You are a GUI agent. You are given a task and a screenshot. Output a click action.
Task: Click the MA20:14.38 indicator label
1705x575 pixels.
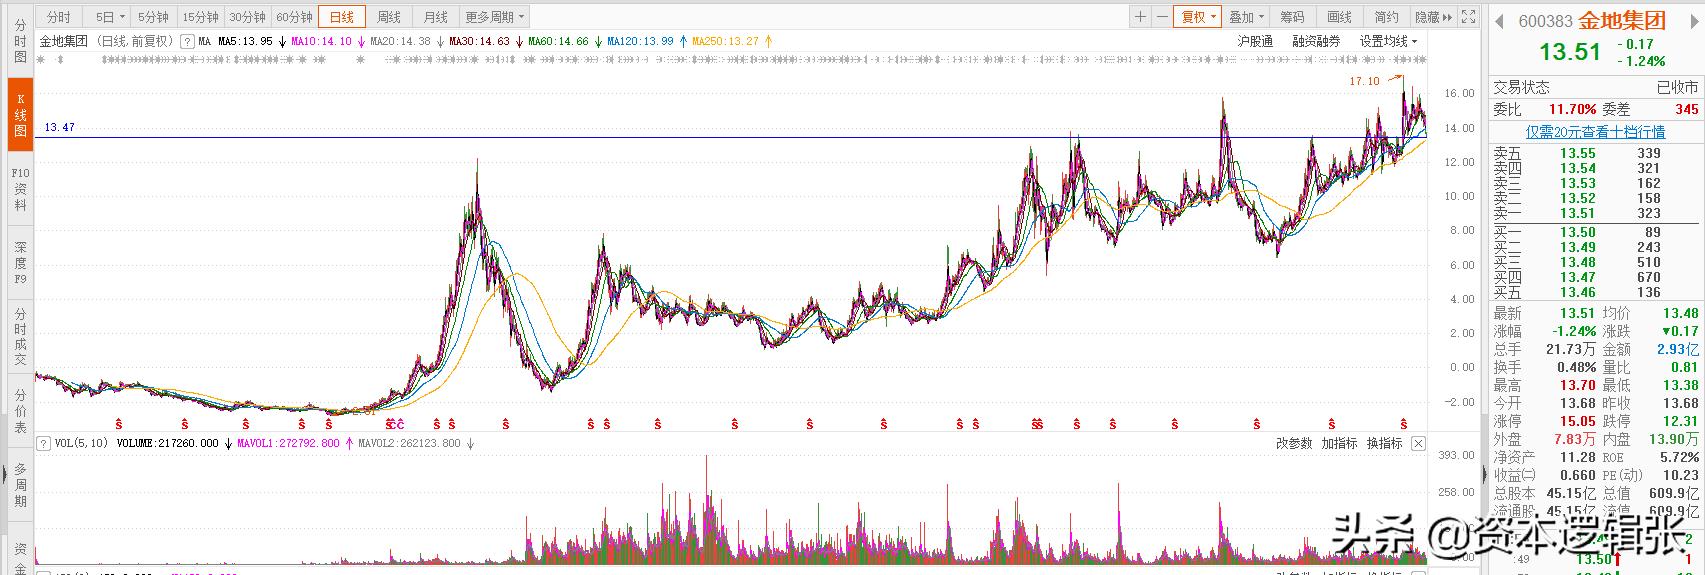point(400,42)
